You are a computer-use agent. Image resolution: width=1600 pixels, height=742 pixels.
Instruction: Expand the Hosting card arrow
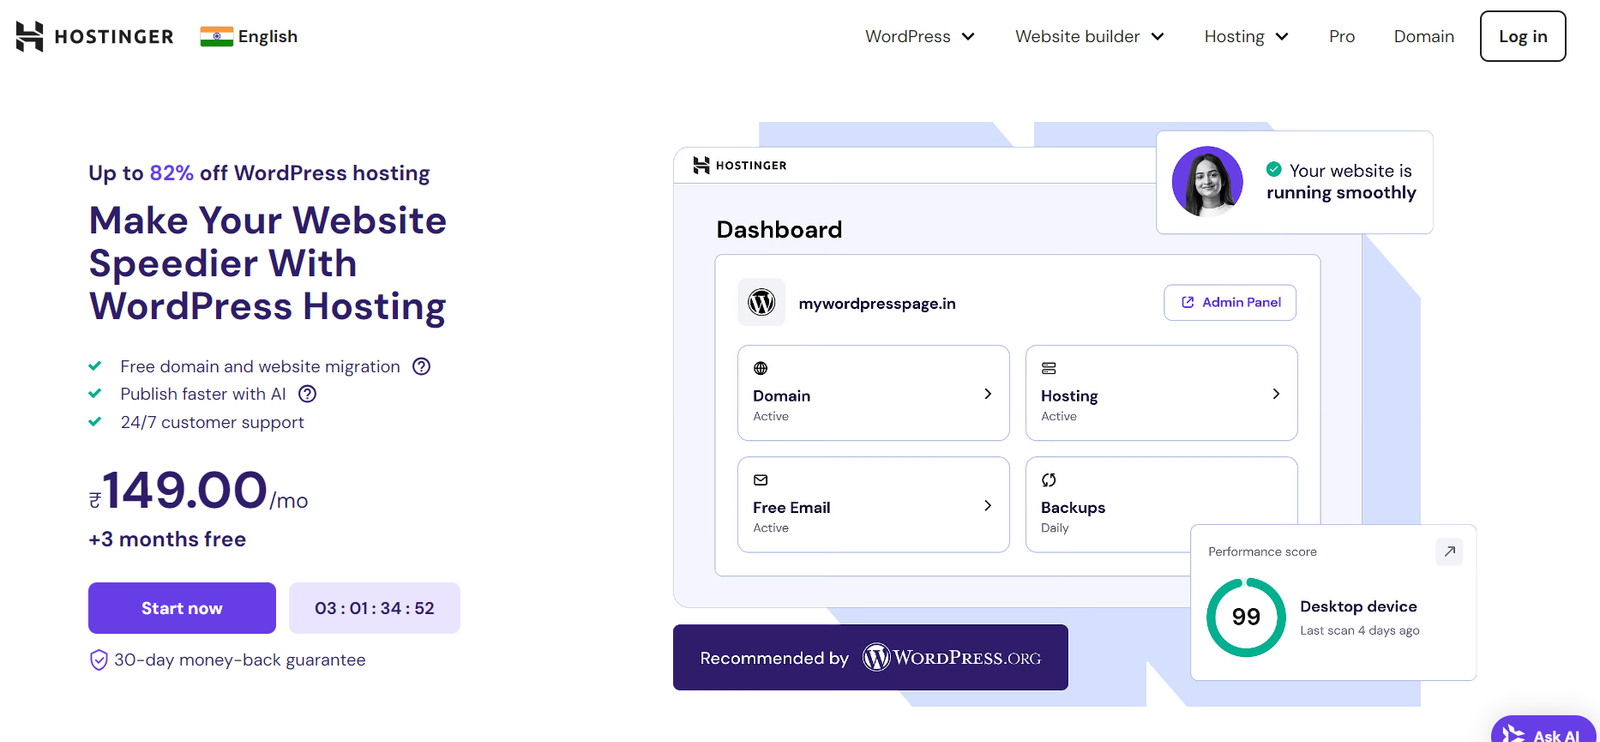point(1276,394)
